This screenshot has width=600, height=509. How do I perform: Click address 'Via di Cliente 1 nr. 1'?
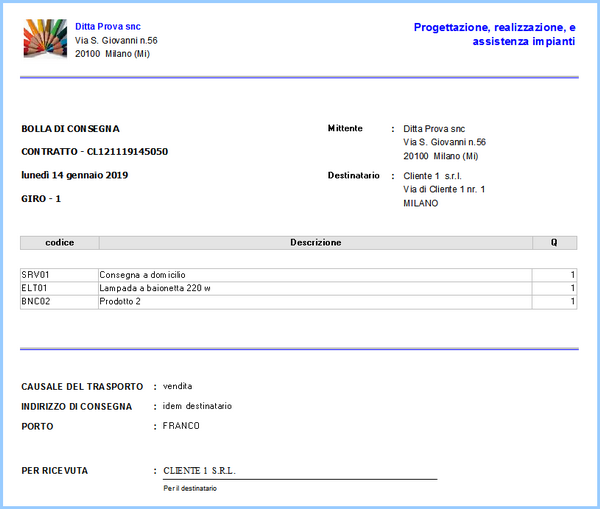[444, 189]
